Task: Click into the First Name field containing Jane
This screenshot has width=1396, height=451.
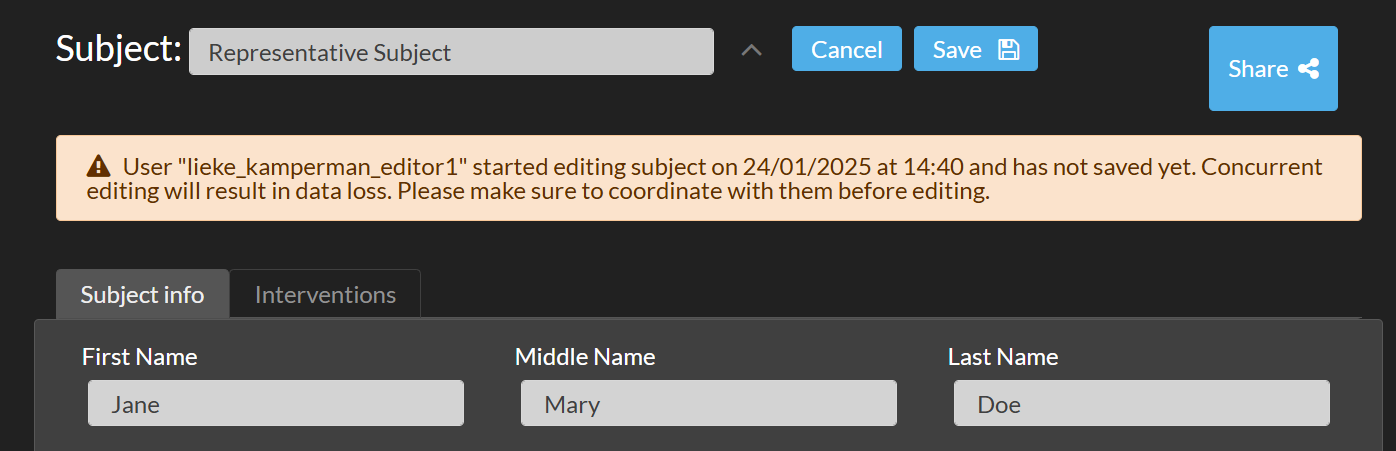Action: pyautogui.click(x=276, y=403)
